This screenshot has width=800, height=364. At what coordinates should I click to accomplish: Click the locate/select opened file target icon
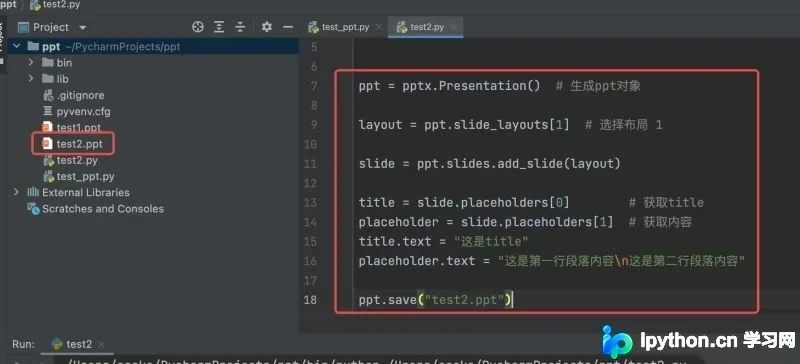[197, 27]
